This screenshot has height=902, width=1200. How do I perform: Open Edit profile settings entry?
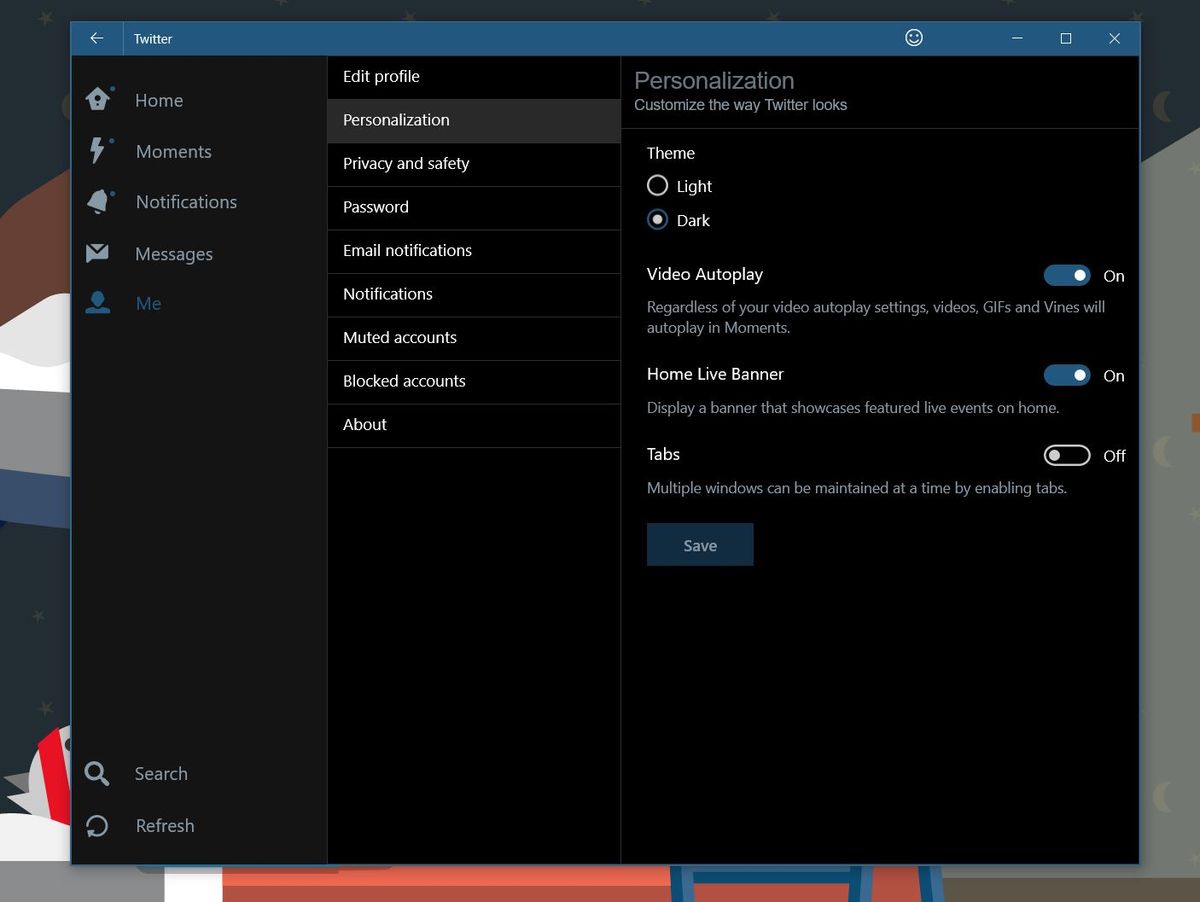tap(474, 77)
